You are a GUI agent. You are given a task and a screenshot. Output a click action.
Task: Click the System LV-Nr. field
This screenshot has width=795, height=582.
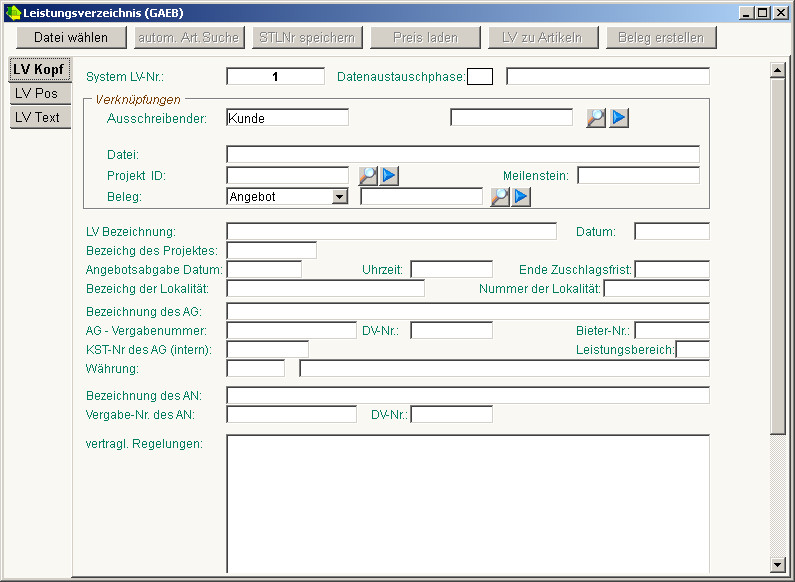pos(275,77)
